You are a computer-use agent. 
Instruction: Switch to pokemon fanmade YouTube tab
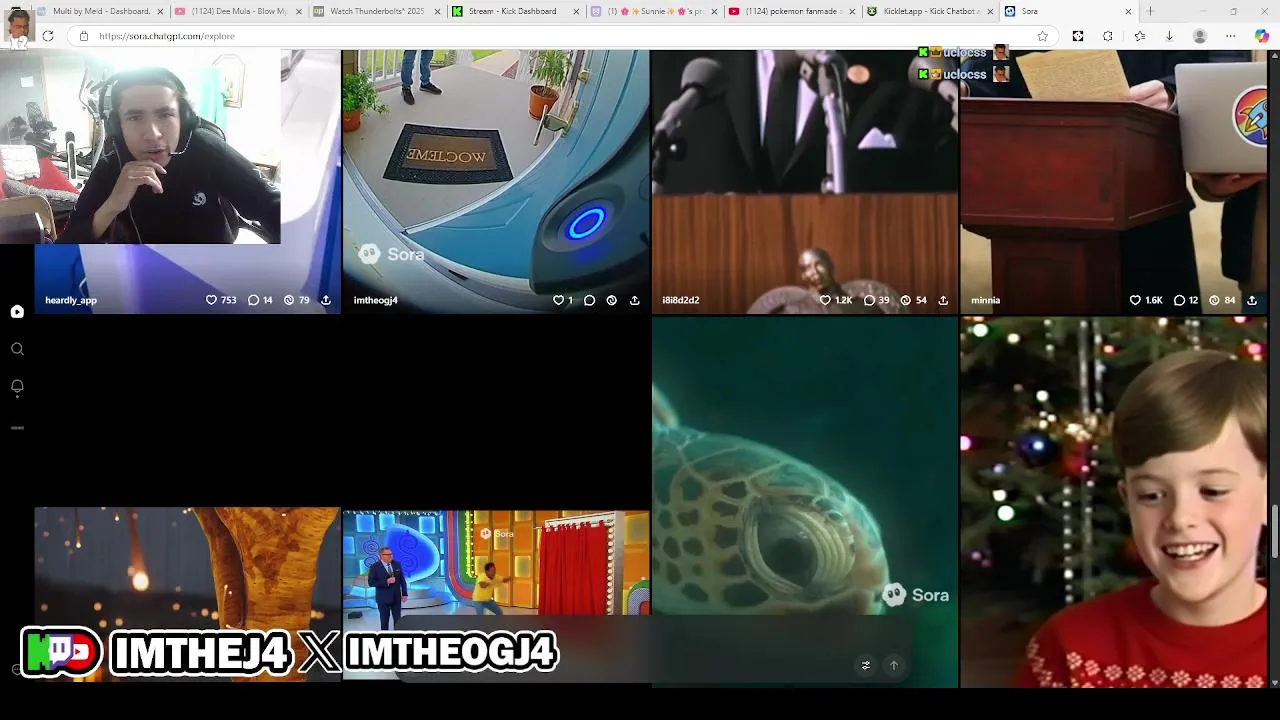point(792,11)
